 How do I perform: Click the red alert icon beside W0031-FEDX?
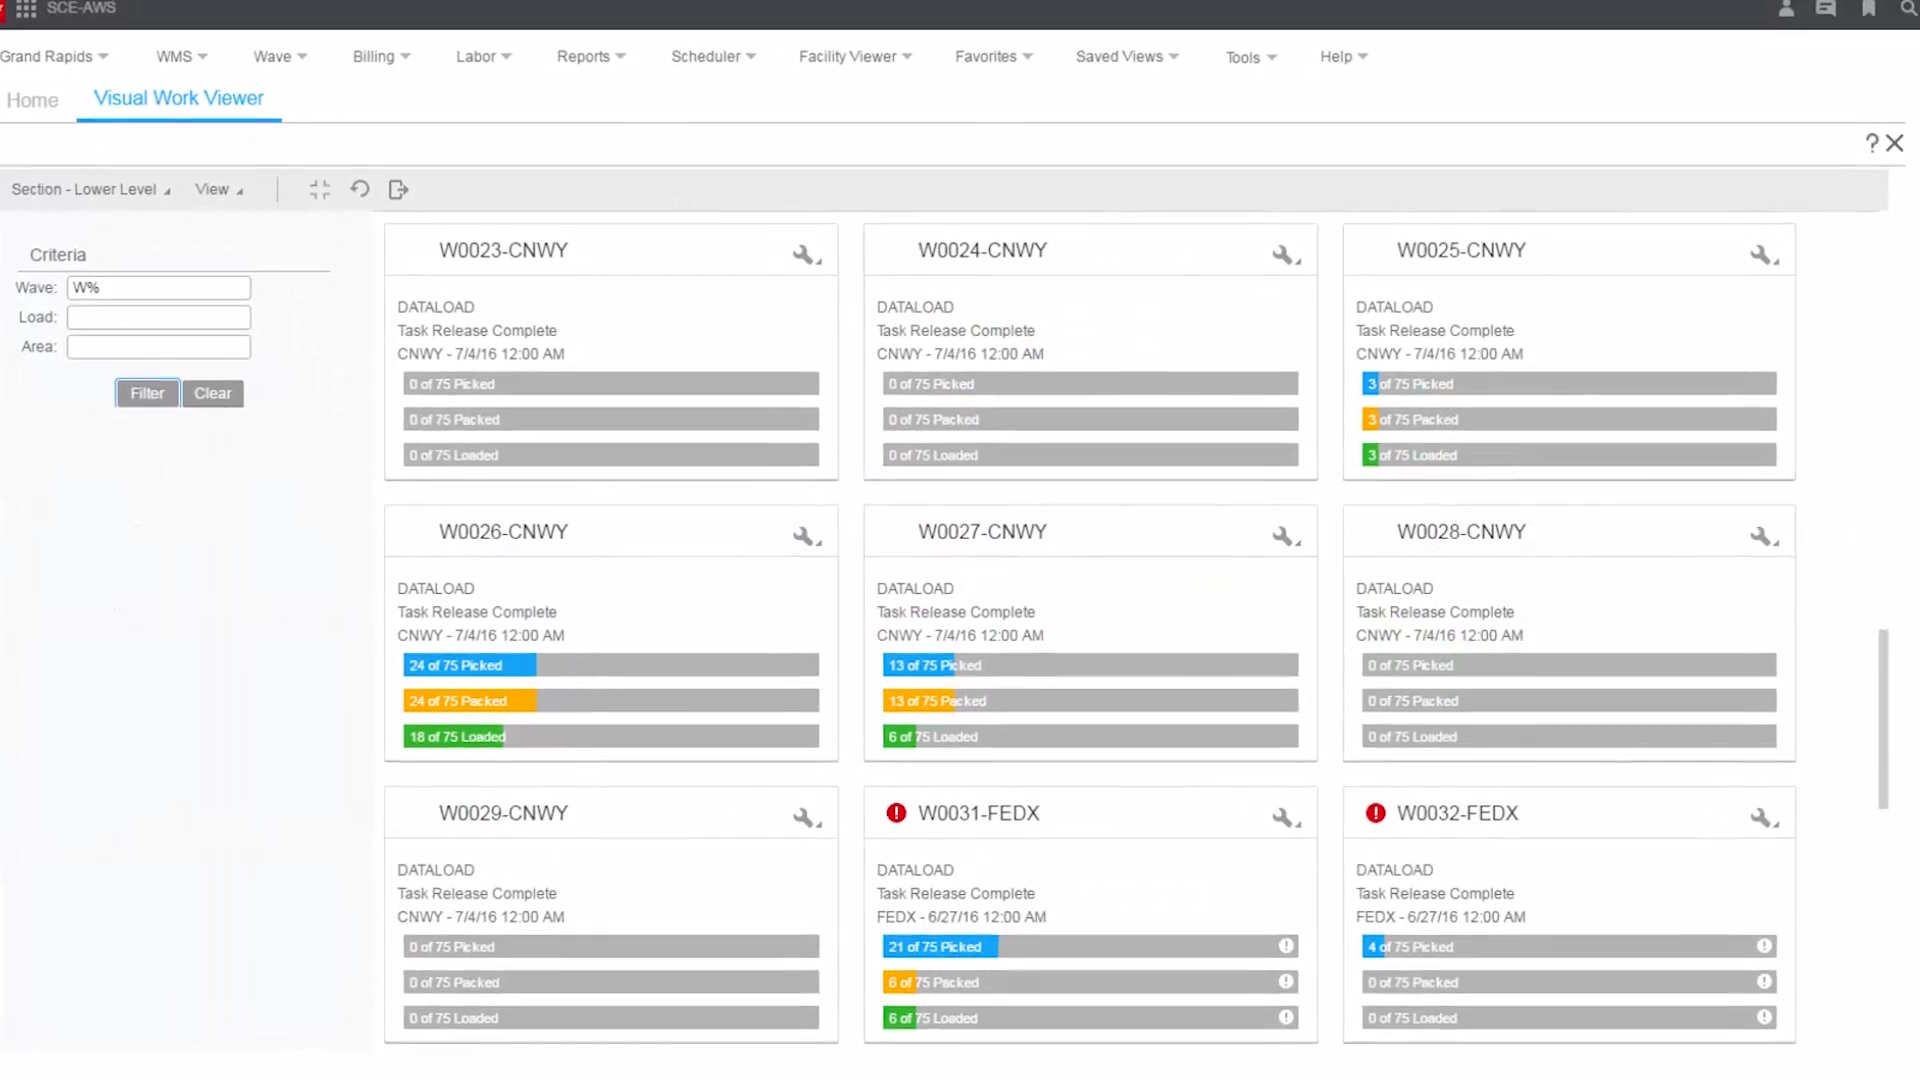pos(896,813)
